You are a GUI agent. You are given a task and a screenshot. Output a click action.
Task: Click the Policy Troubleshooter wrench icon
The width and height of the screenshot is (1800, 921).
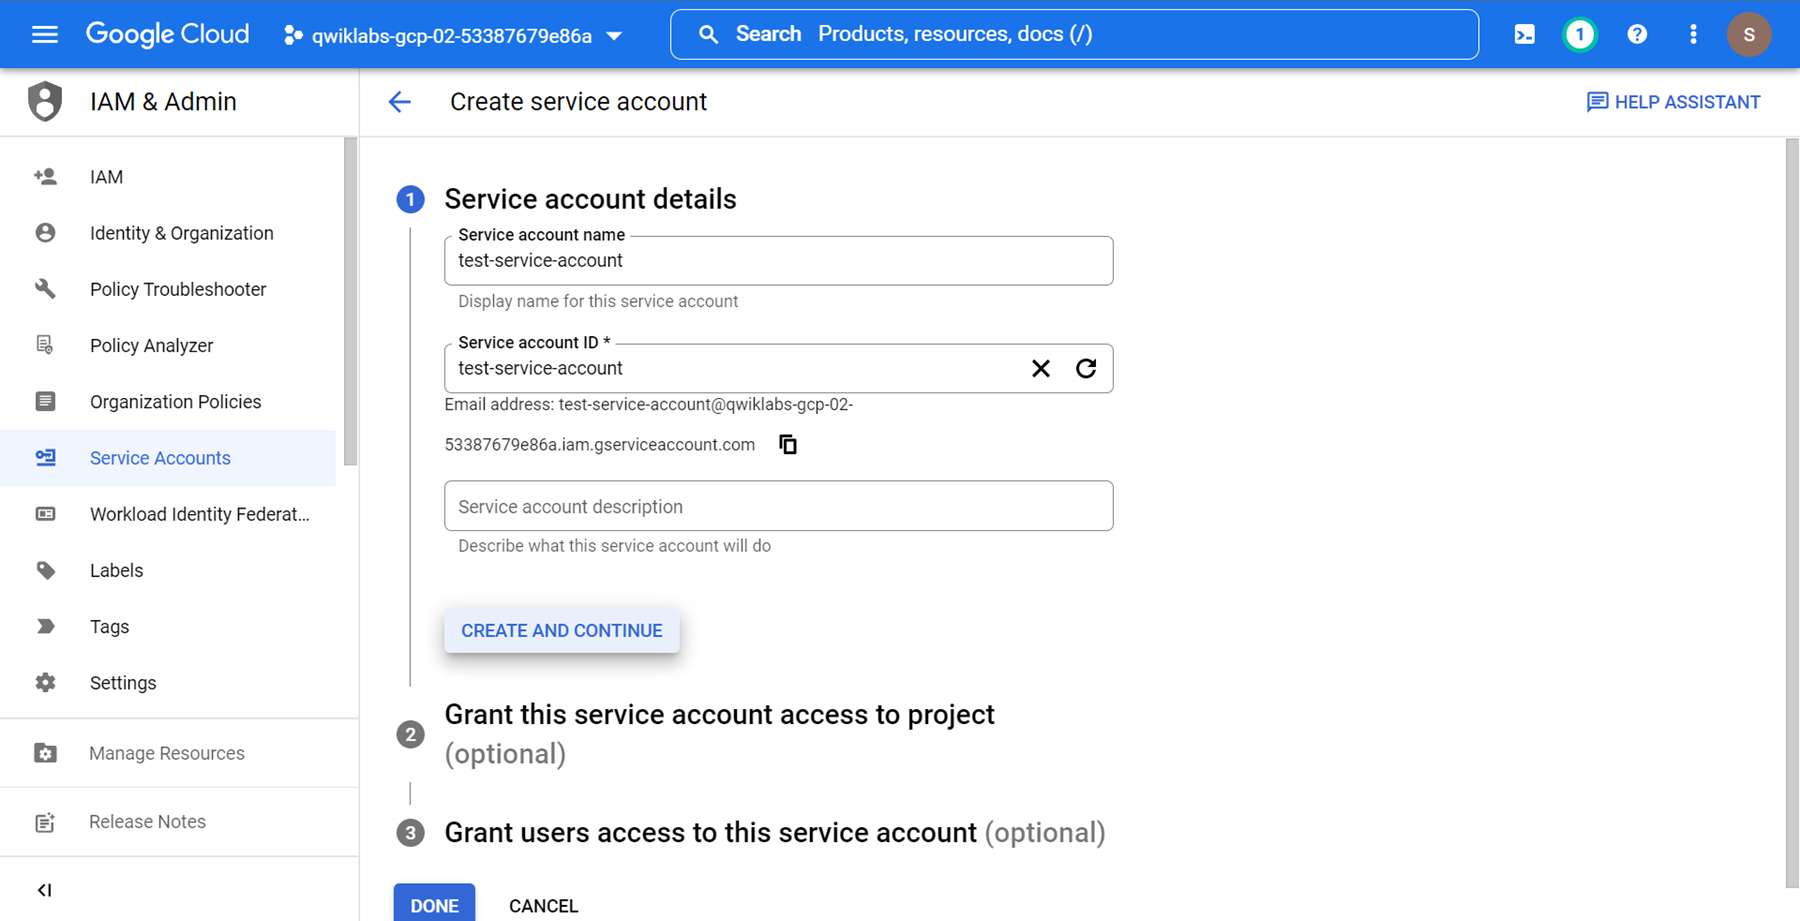point(45,289)
